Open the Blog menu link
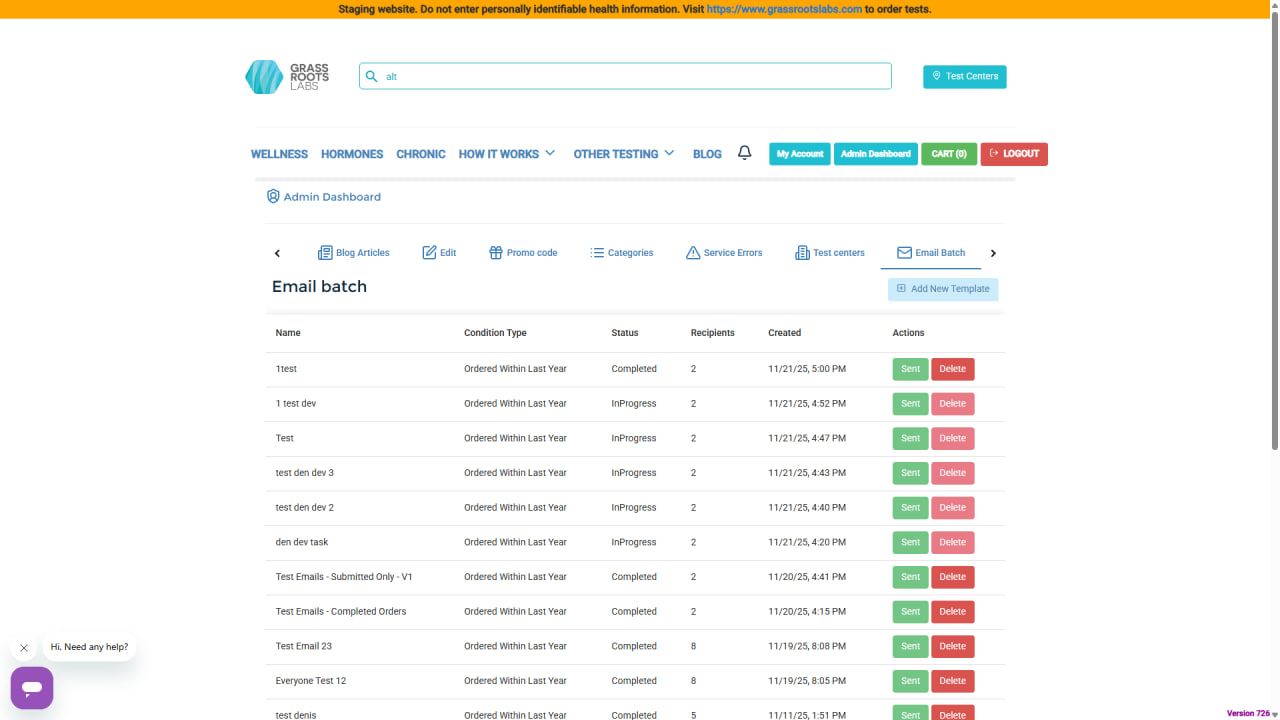 pyautogui.click(x=707, y=154)
